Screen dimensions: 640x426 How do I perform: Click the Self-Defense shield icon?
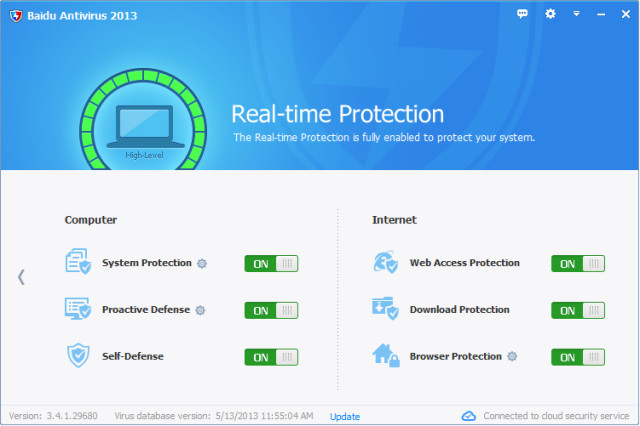[78, 355]
